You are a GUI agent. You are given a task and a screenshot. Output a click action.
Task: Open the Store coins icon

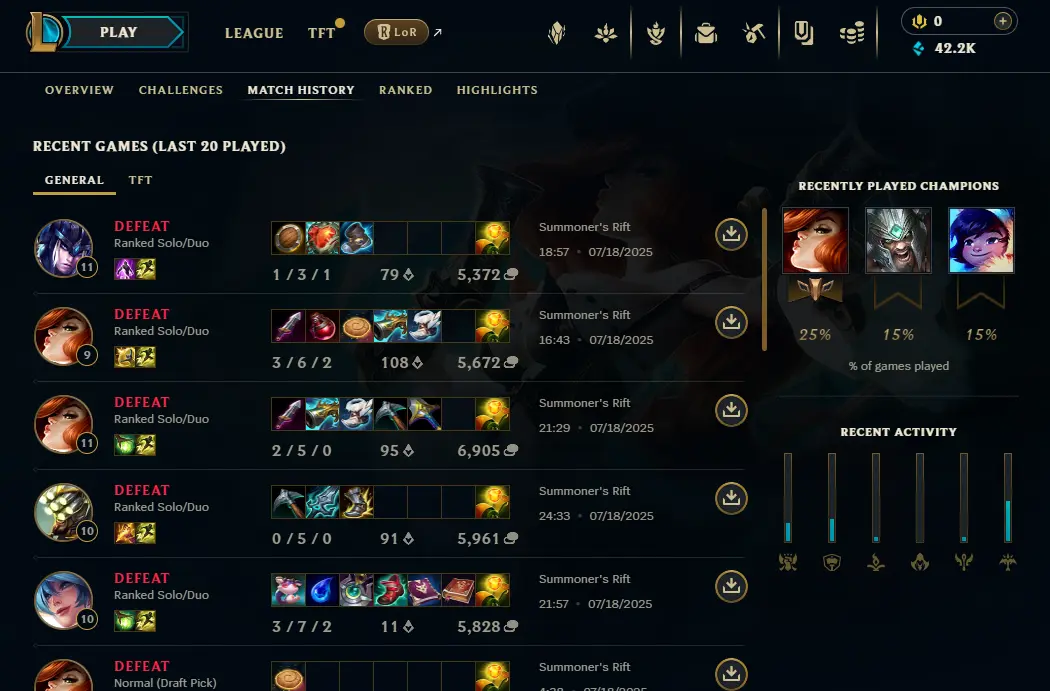coord(852,32)
